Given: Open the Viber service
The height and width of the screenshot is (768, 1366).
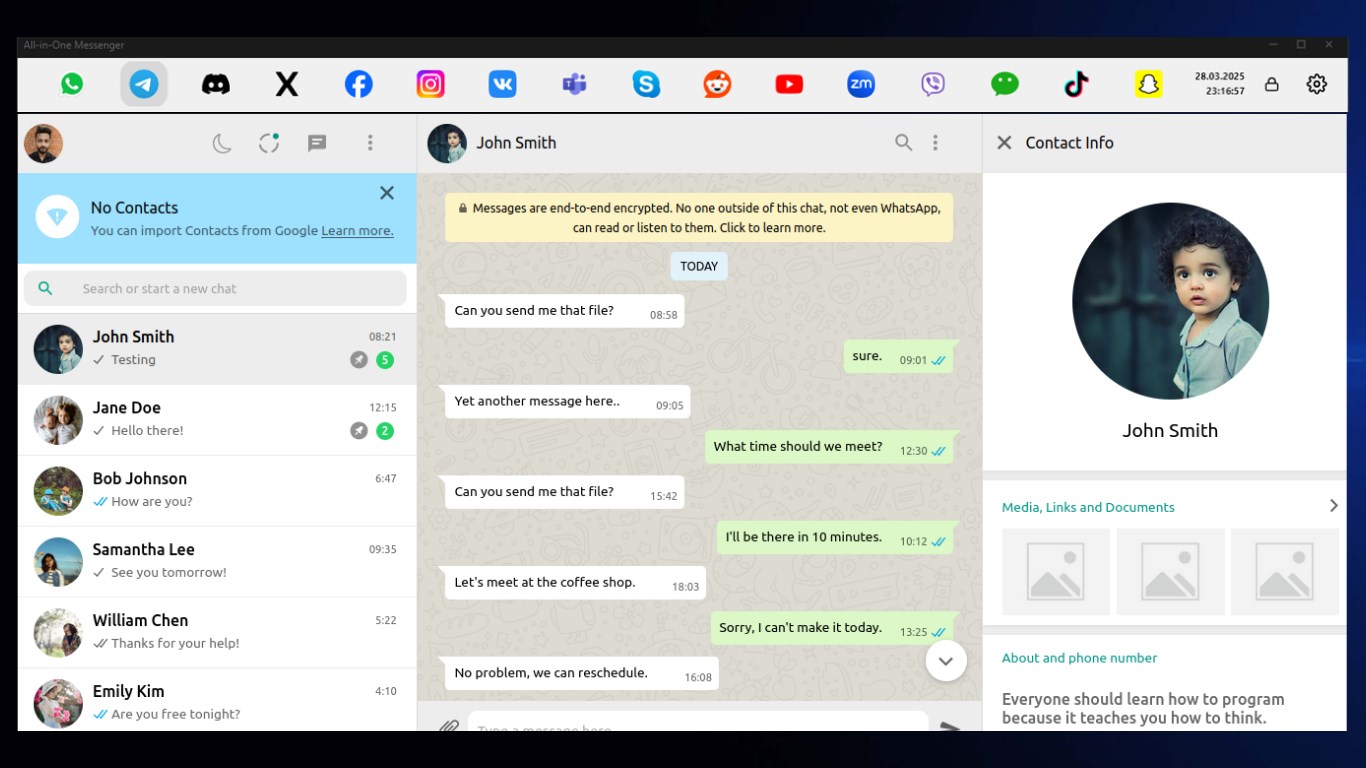Looking at the screenshot, I should point(932,84).
